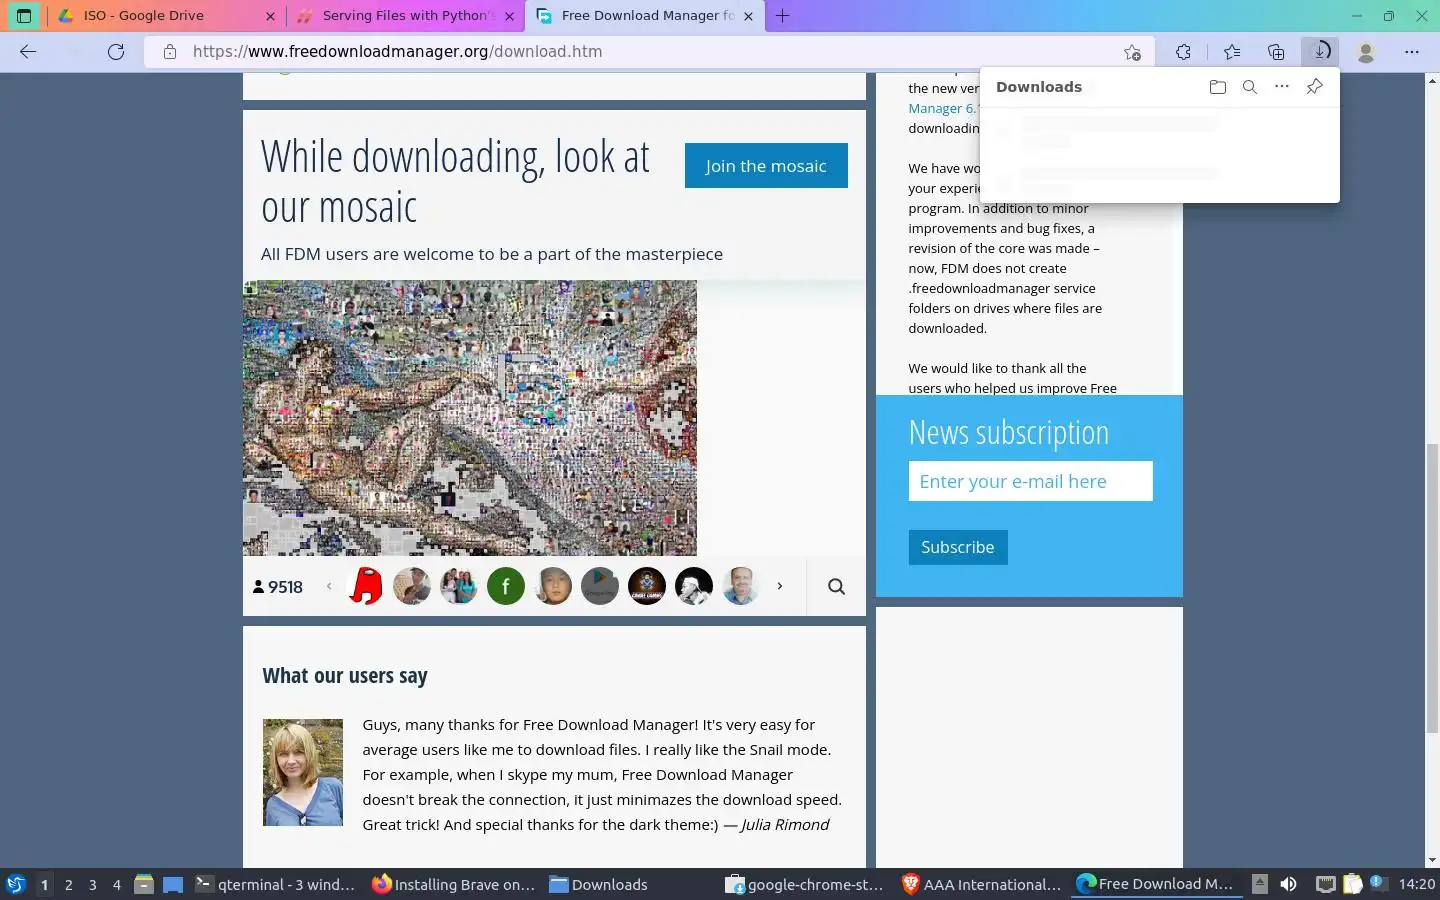Viewport: 1440px width, 900px height.
Task: Click the News subscription heading
Action: tap(1009, 433)
